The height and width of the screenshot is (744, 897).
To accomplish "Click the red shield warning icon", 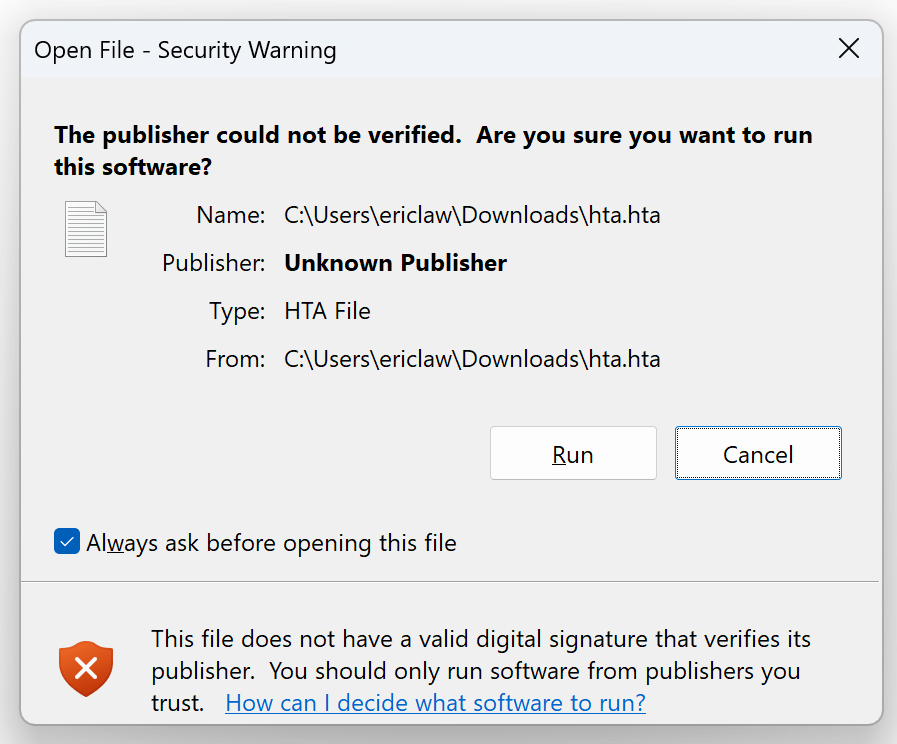I will pos(86,669).
